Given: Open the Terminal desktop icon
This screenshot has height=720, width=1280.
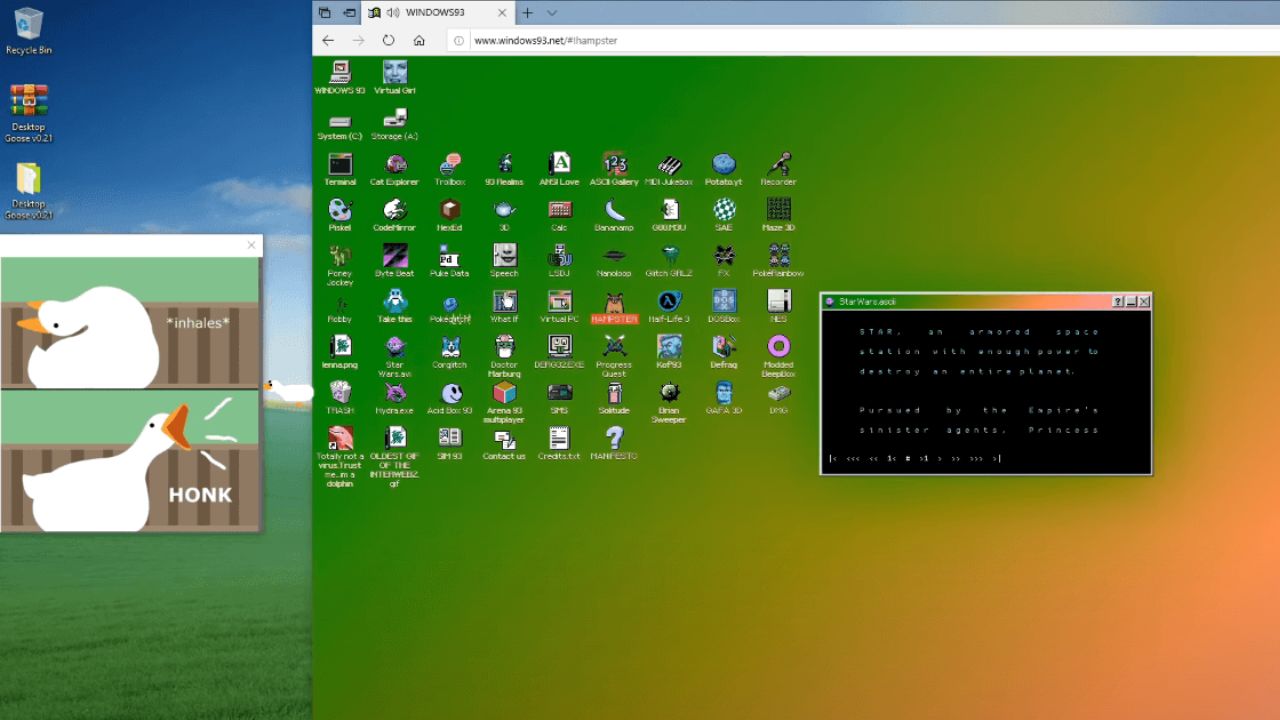Looking at the screenshot, I should [x=340, y=168].
